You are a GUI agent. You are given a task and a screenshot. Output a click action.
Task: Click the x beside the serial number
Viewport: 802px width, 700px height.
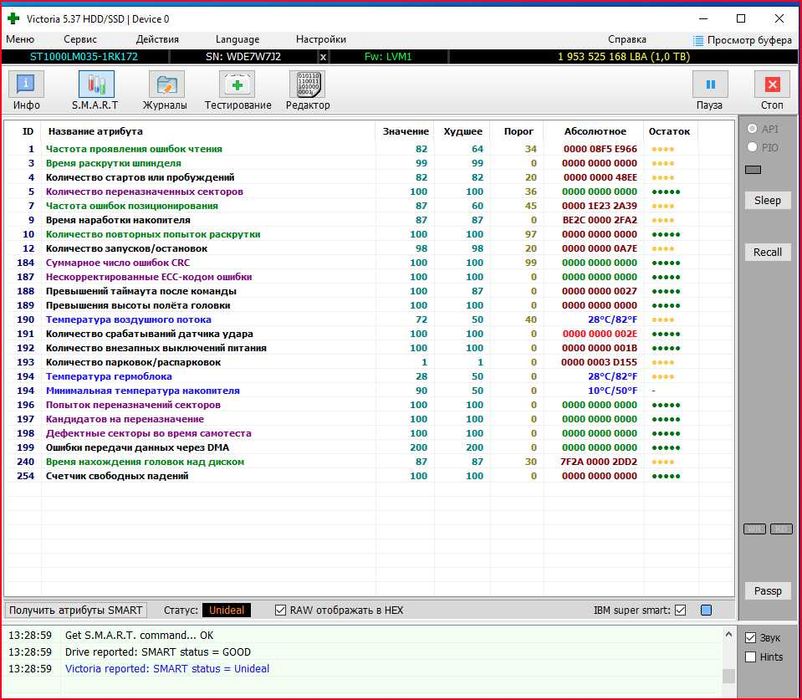pyautogui.click(x=323, y=57)
